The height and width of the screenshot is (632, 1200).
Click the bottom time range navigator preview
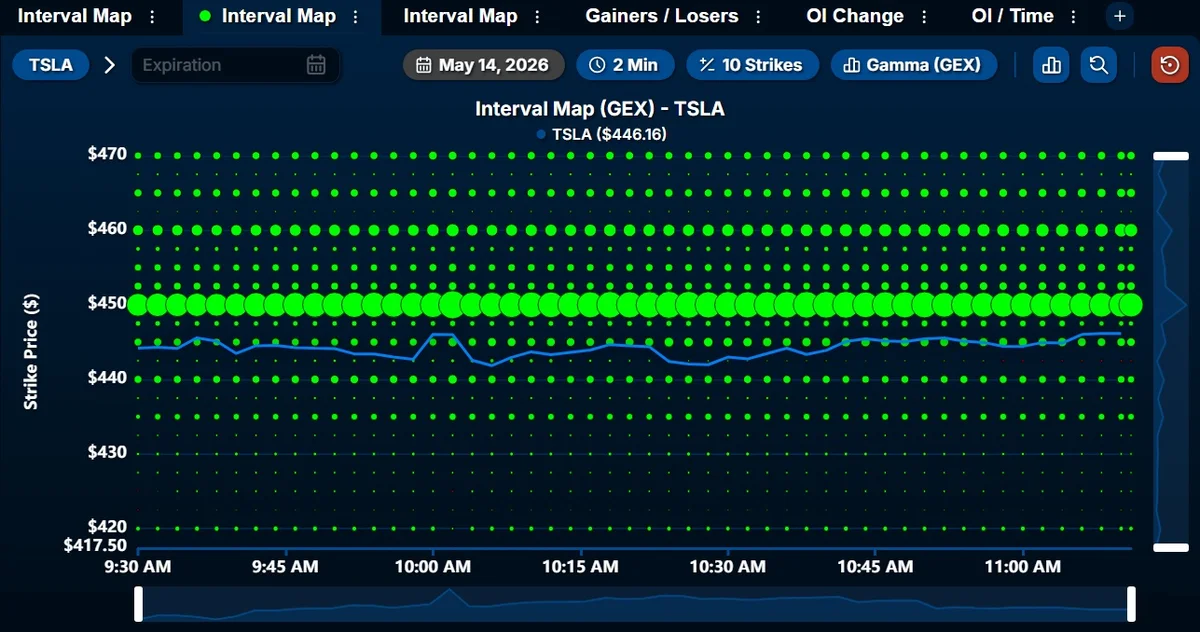tap(635, 604)
